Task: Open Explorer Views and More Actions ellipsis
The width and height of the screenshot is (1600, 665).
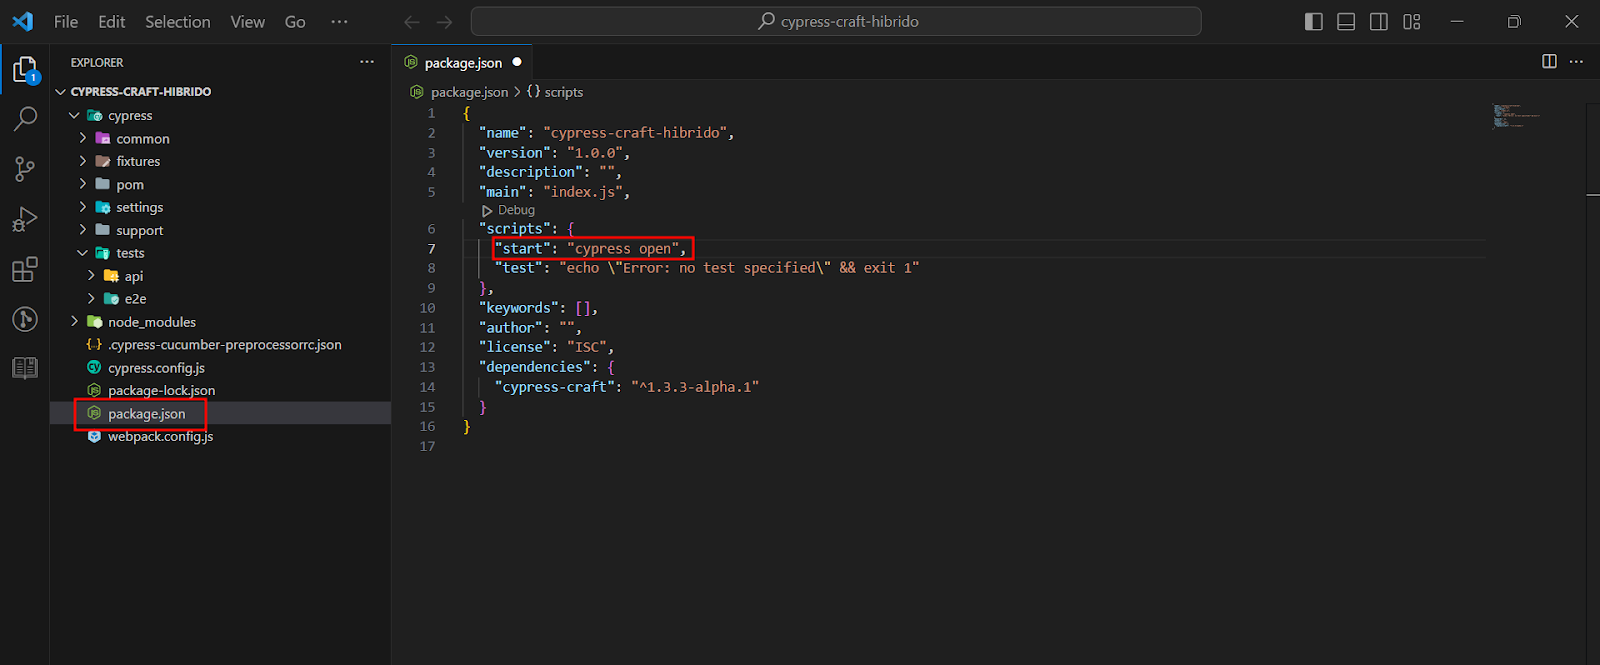Action: point(367,61)
